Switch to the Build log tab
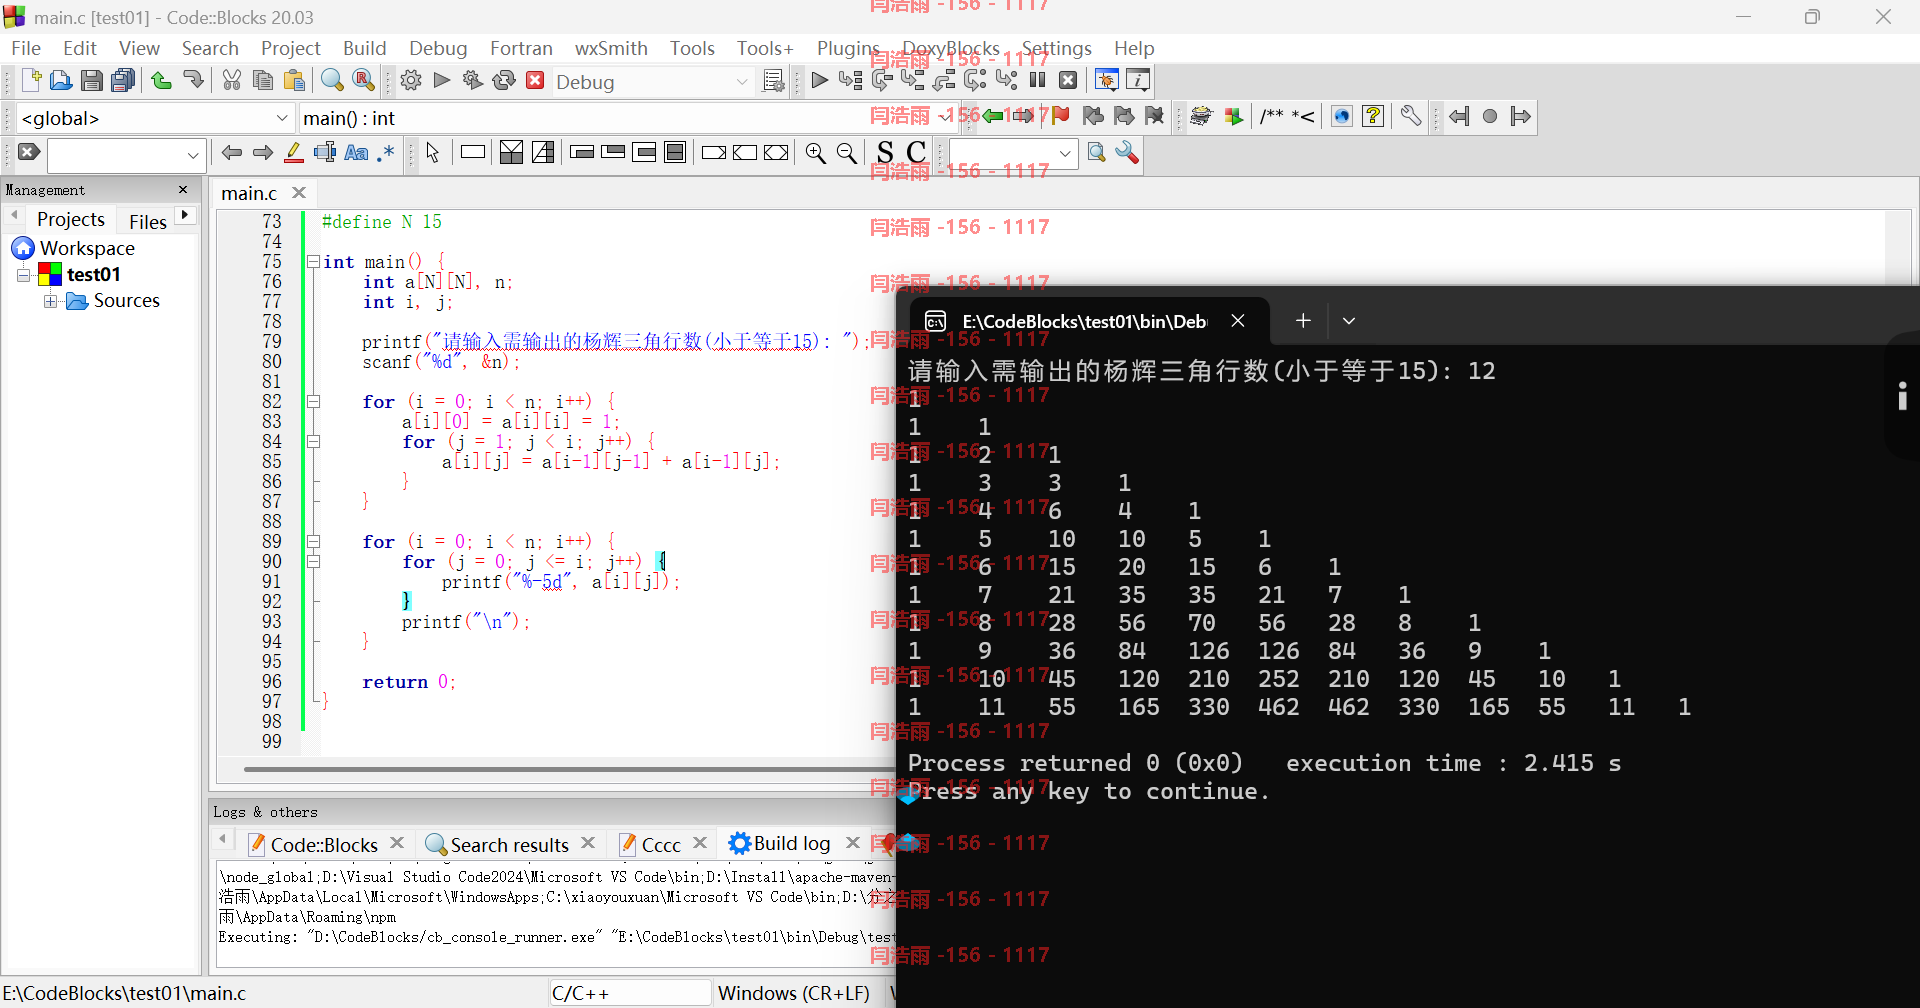 [x=780, y=844]
